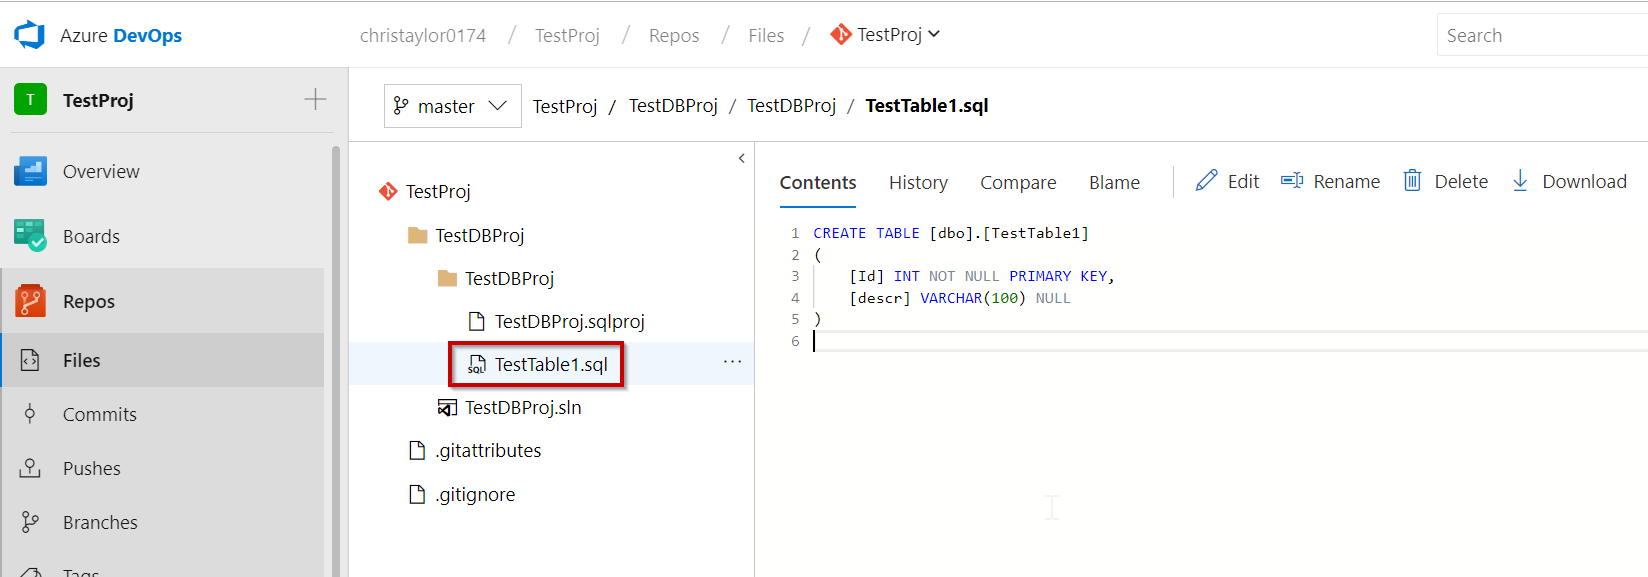Open the Overview section icon
Screen dimensions: 1648x577
point(31,171)
